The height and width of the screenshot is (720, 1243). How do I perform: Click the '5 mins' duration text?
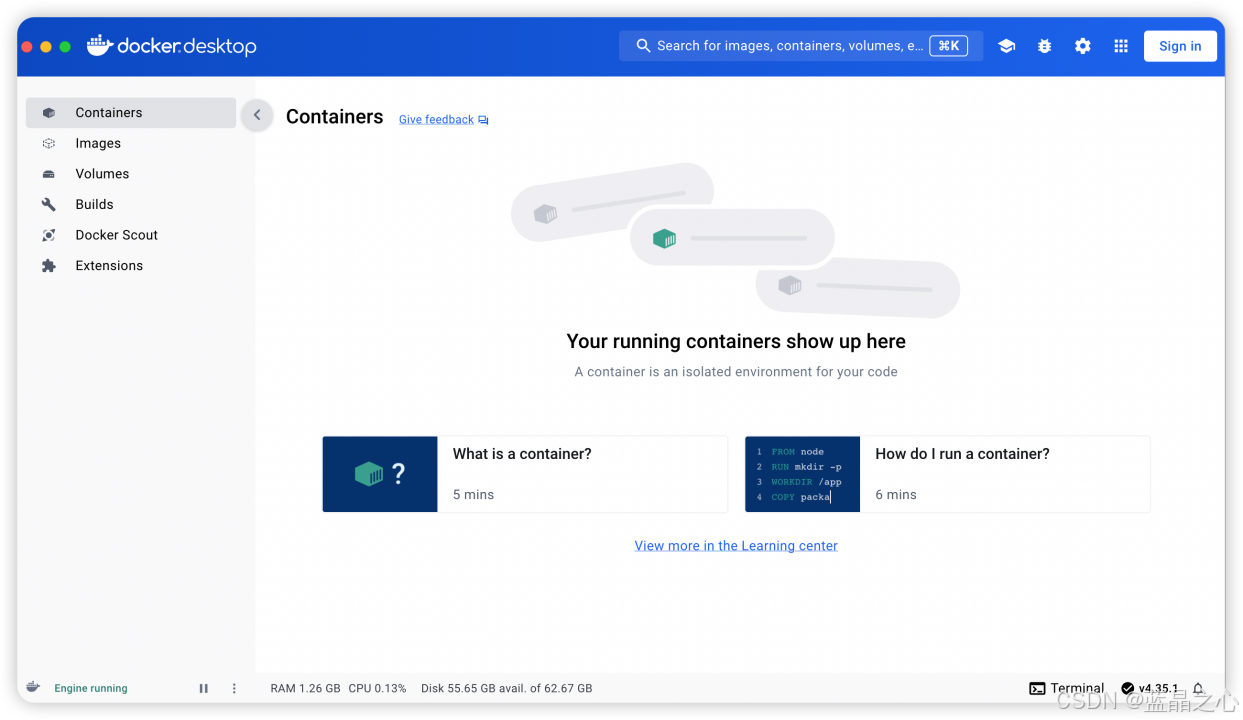(473, 495)
